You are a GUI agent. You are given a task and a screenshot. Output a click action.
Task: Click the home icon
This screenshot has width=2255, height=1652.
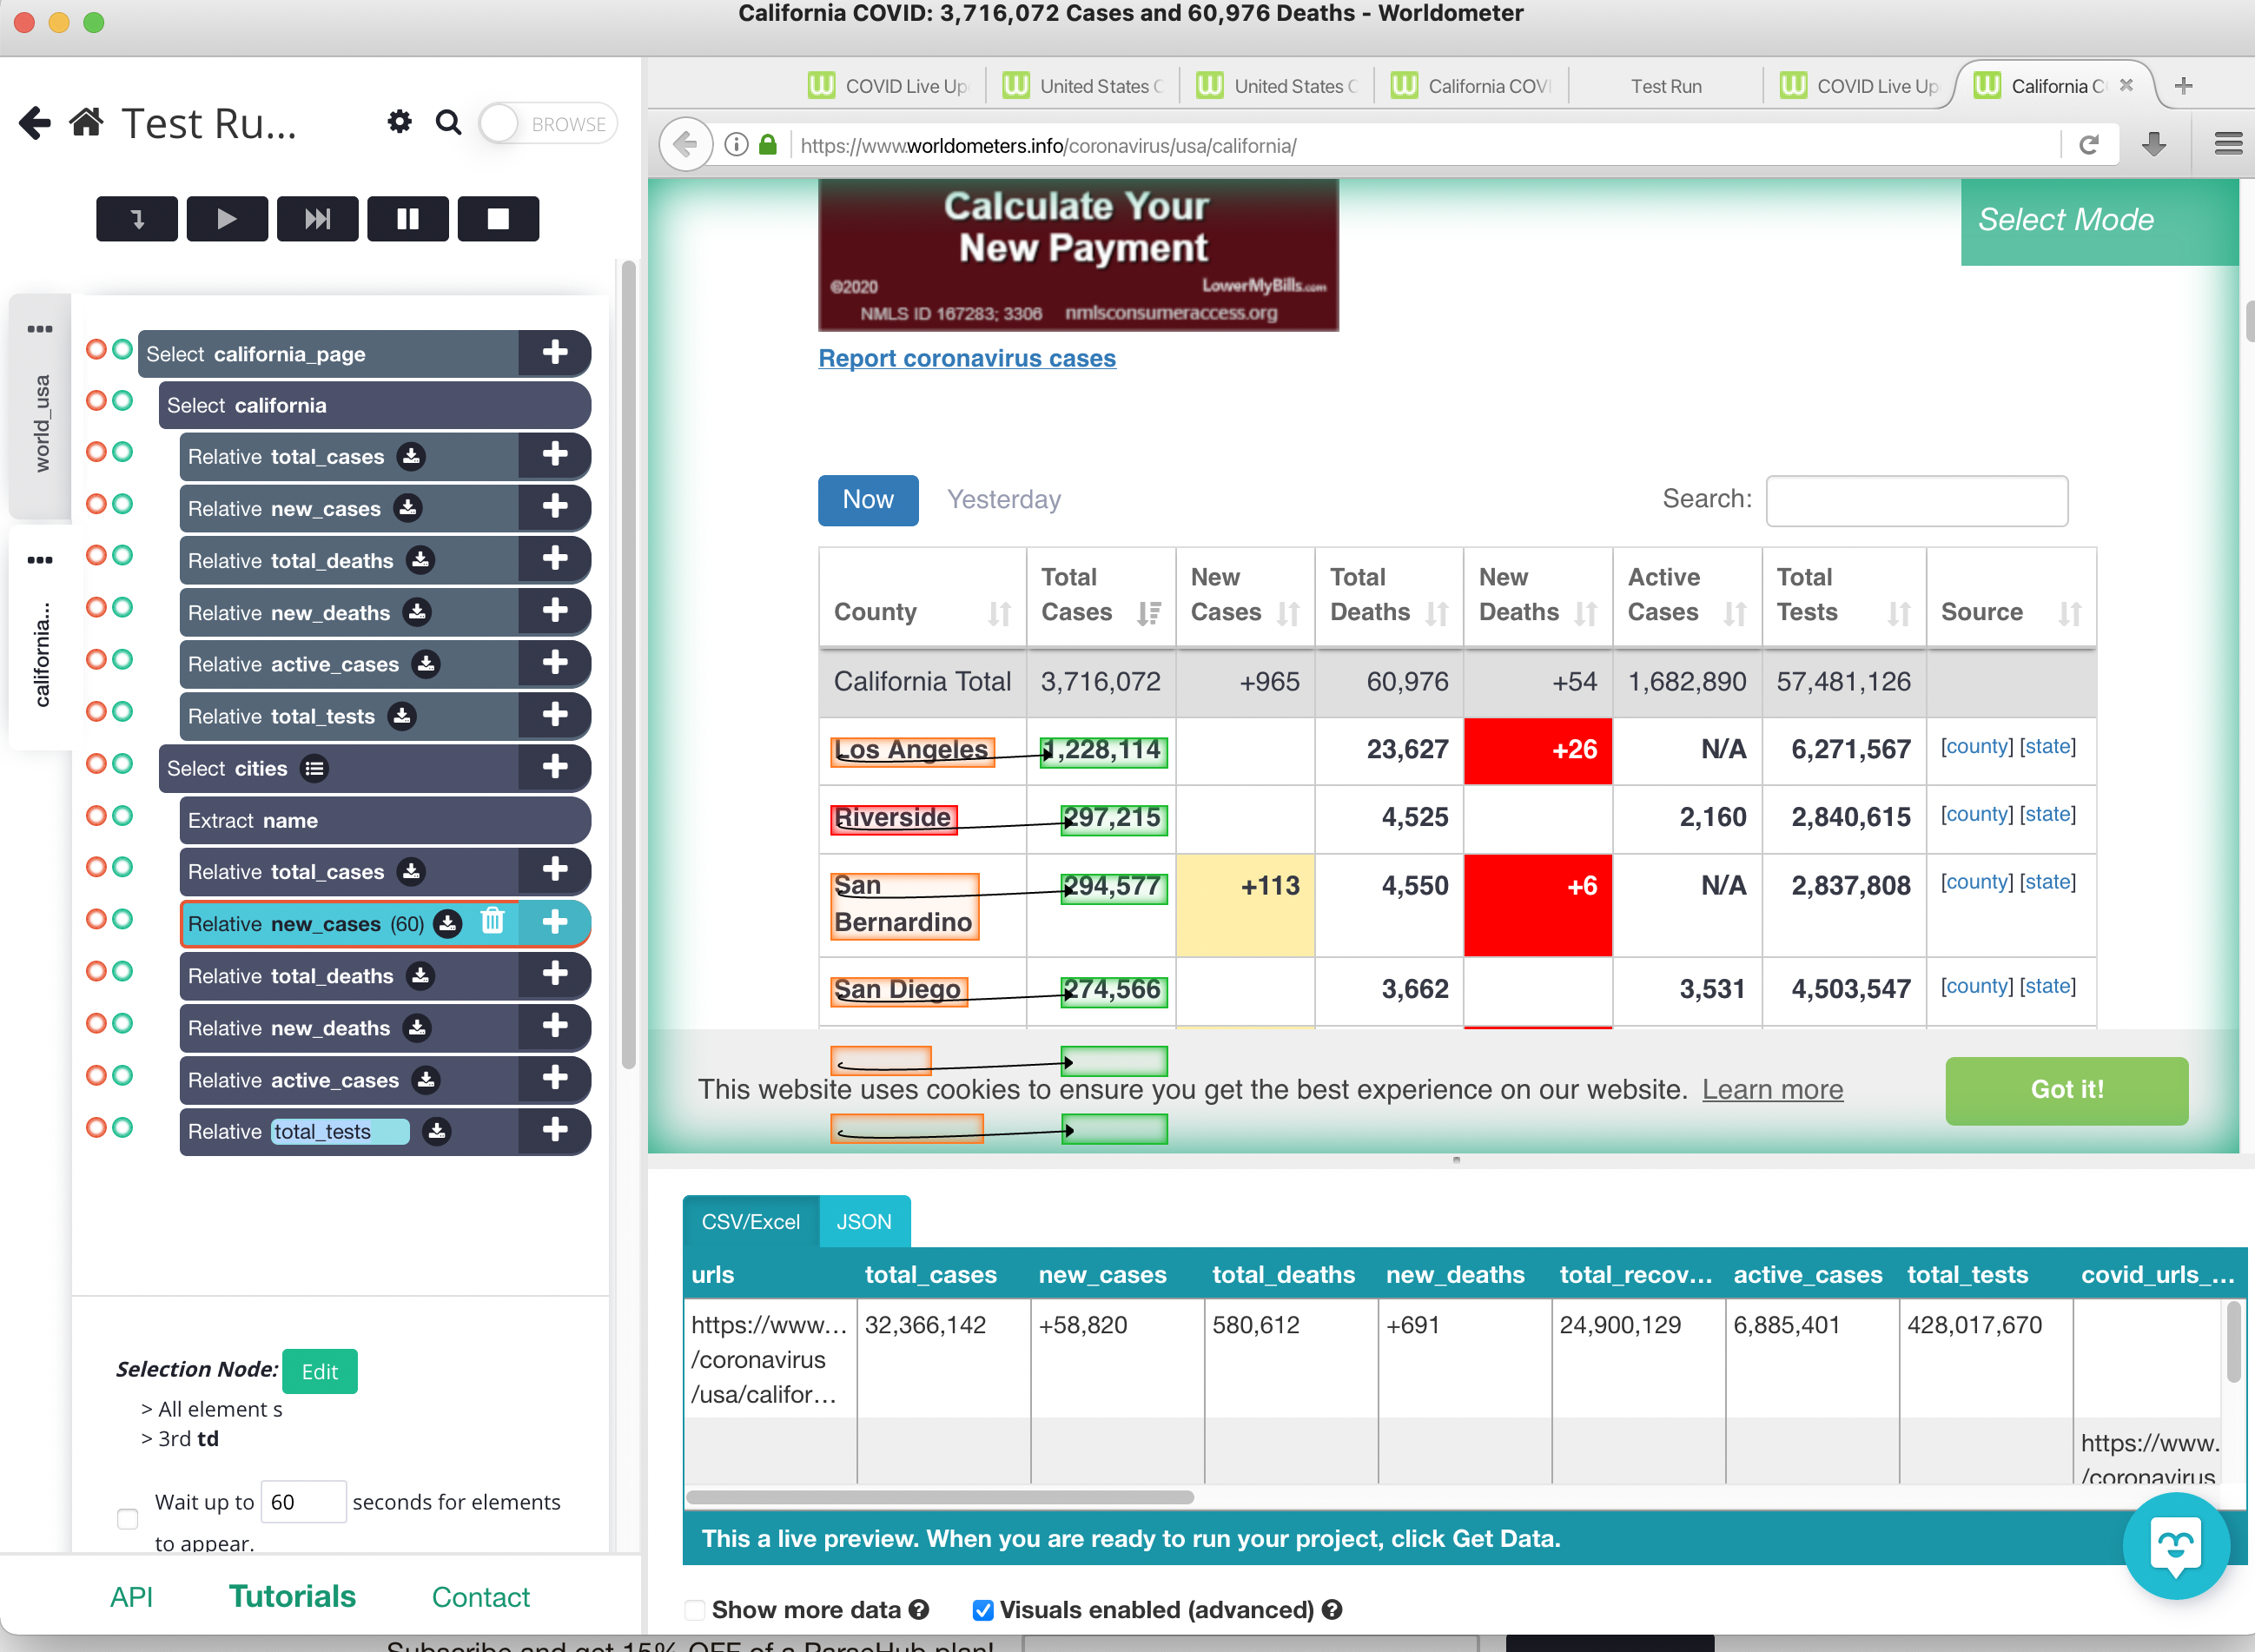click(x=86, y=123)
